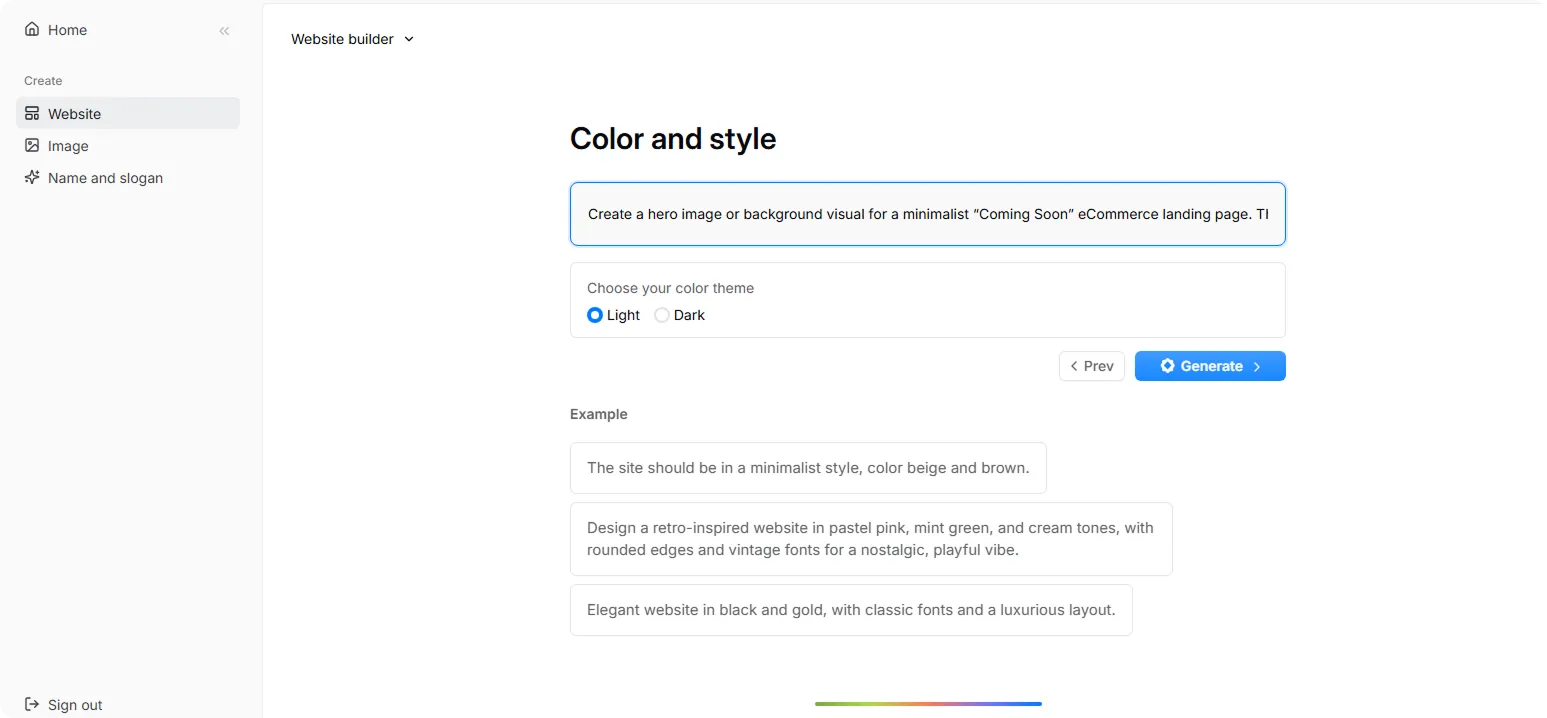
Task: Click the sparkle icon beside Name and slogan
Action: [x=32, y=178]
